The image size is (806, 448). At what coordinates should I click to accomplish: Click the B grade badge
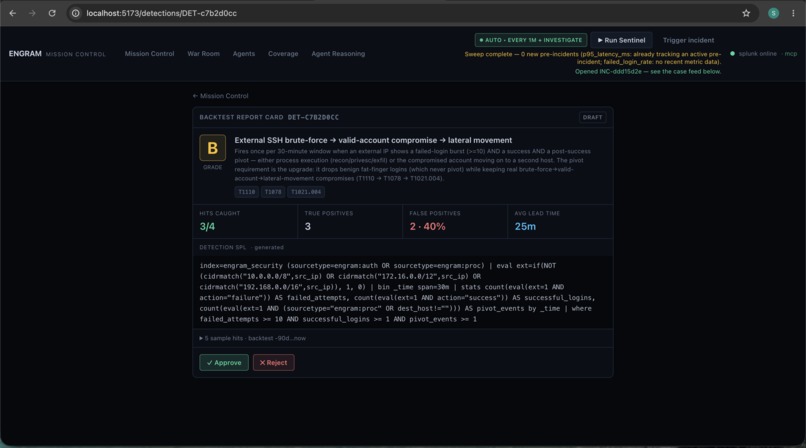click(x=212, y=148)
